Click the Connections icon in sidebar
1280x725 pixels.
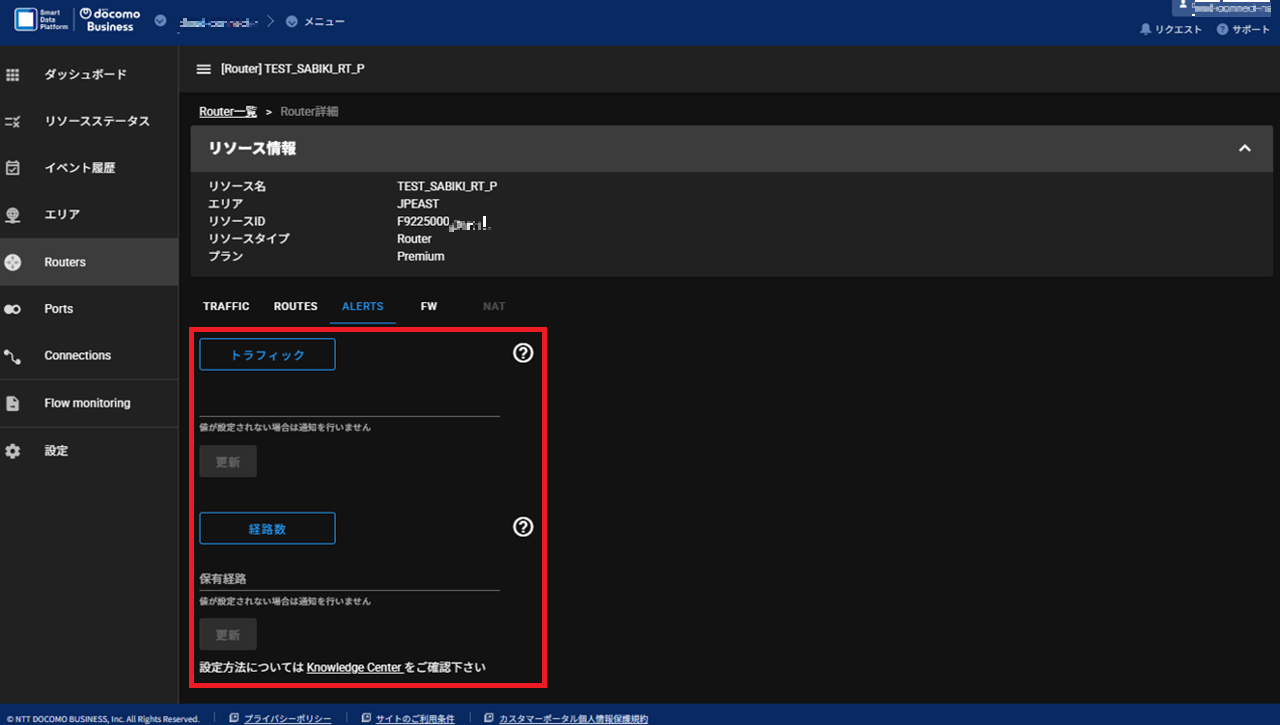click(13, 356)
